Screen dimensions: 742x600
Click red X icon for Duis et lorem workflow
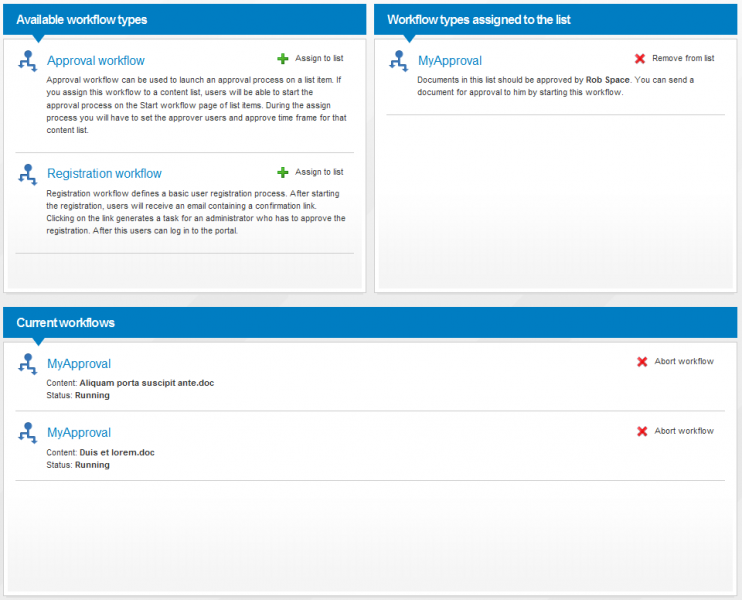coord(642,431)
